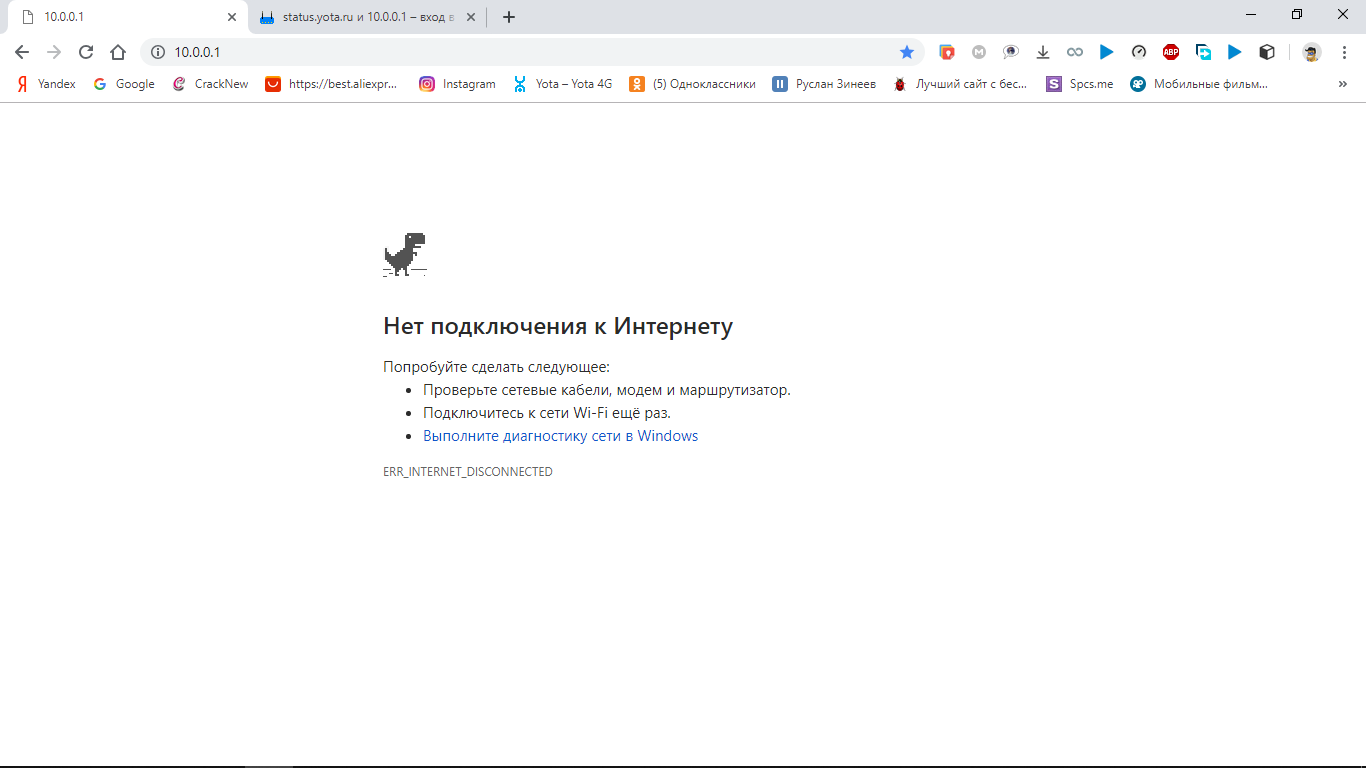Open the Instagram bookmark
The image size is (1366, 768).
point(457,84)
